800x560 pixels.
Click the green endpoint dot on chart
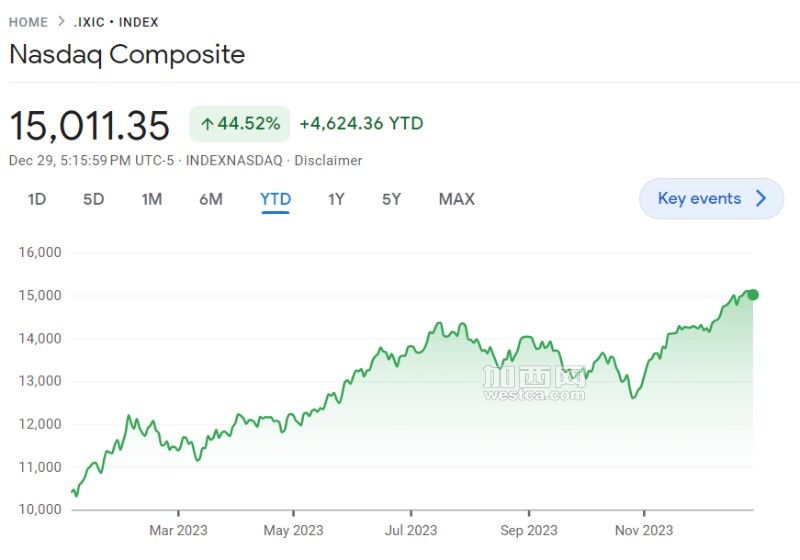[x=753, y=294]
